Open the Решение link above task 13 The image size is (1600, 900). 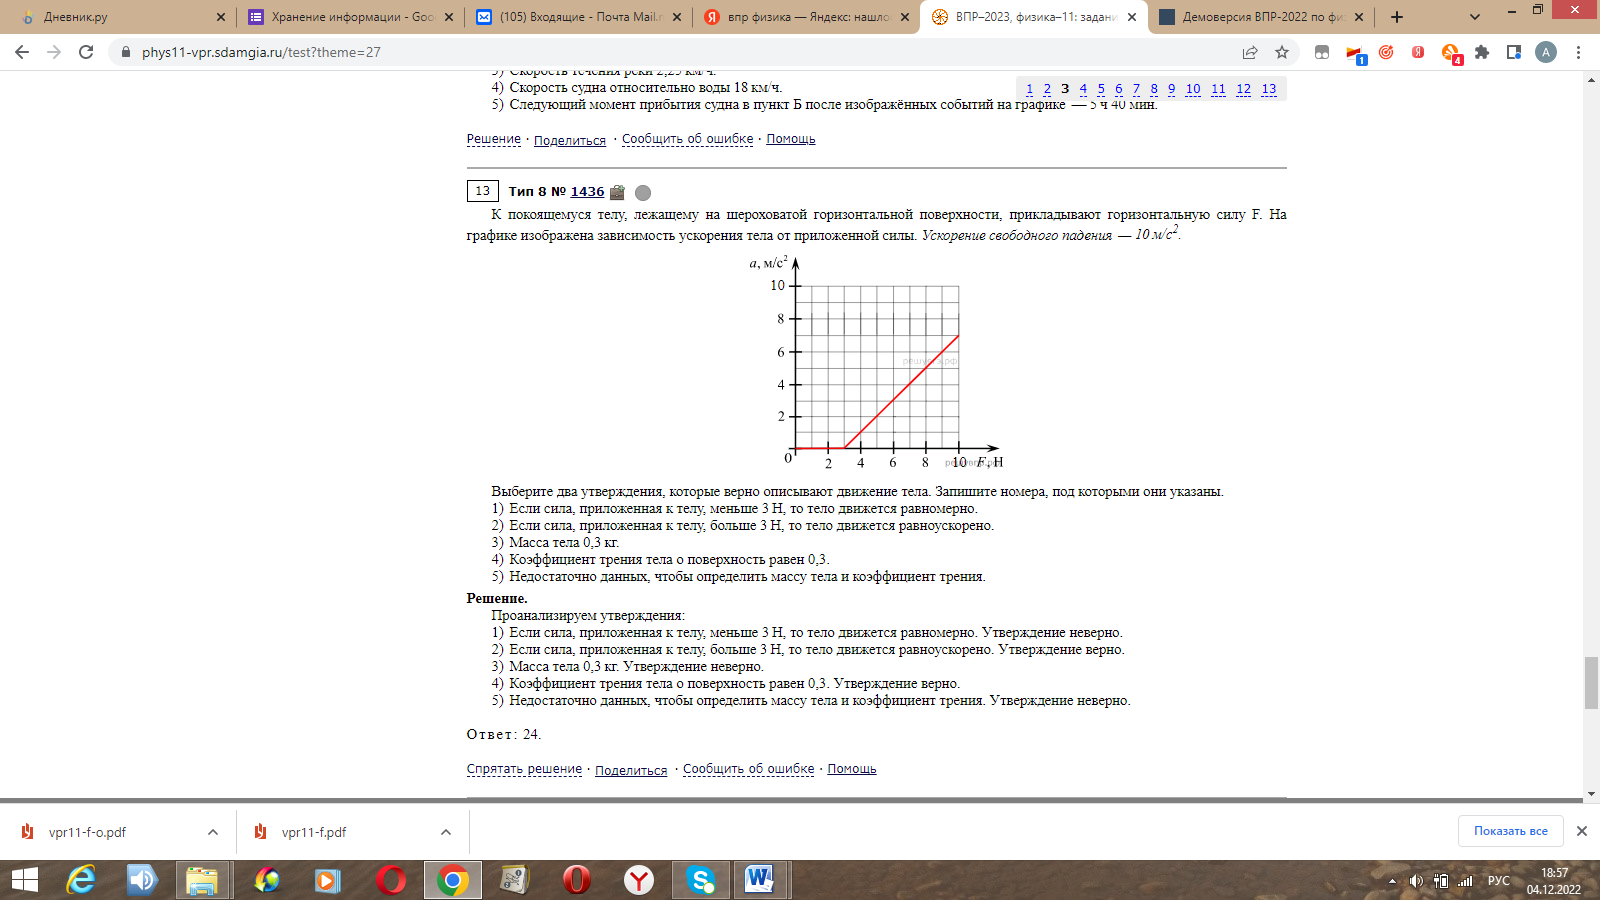coord(494,139)
